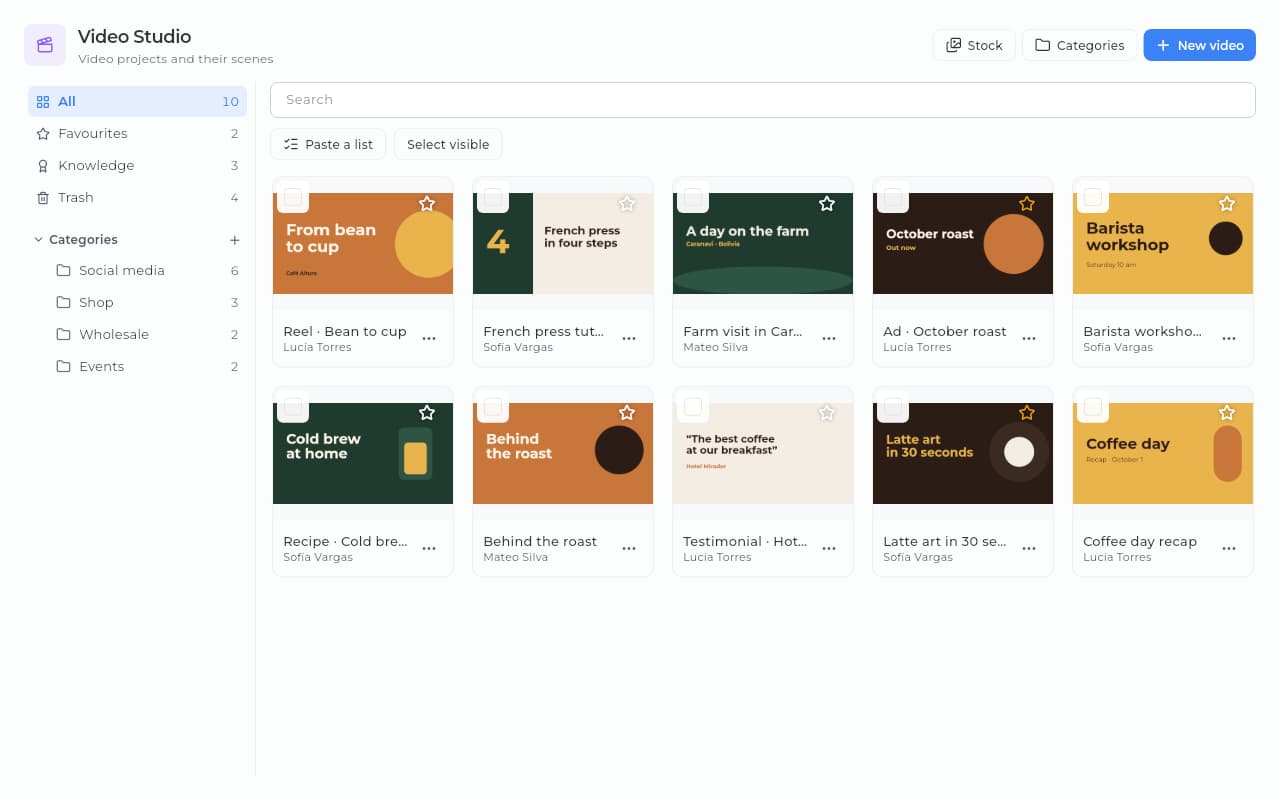Screen dimensions: 1280x800
Task: Star the Behind the roast video
Action: click(x=627, y=413)
